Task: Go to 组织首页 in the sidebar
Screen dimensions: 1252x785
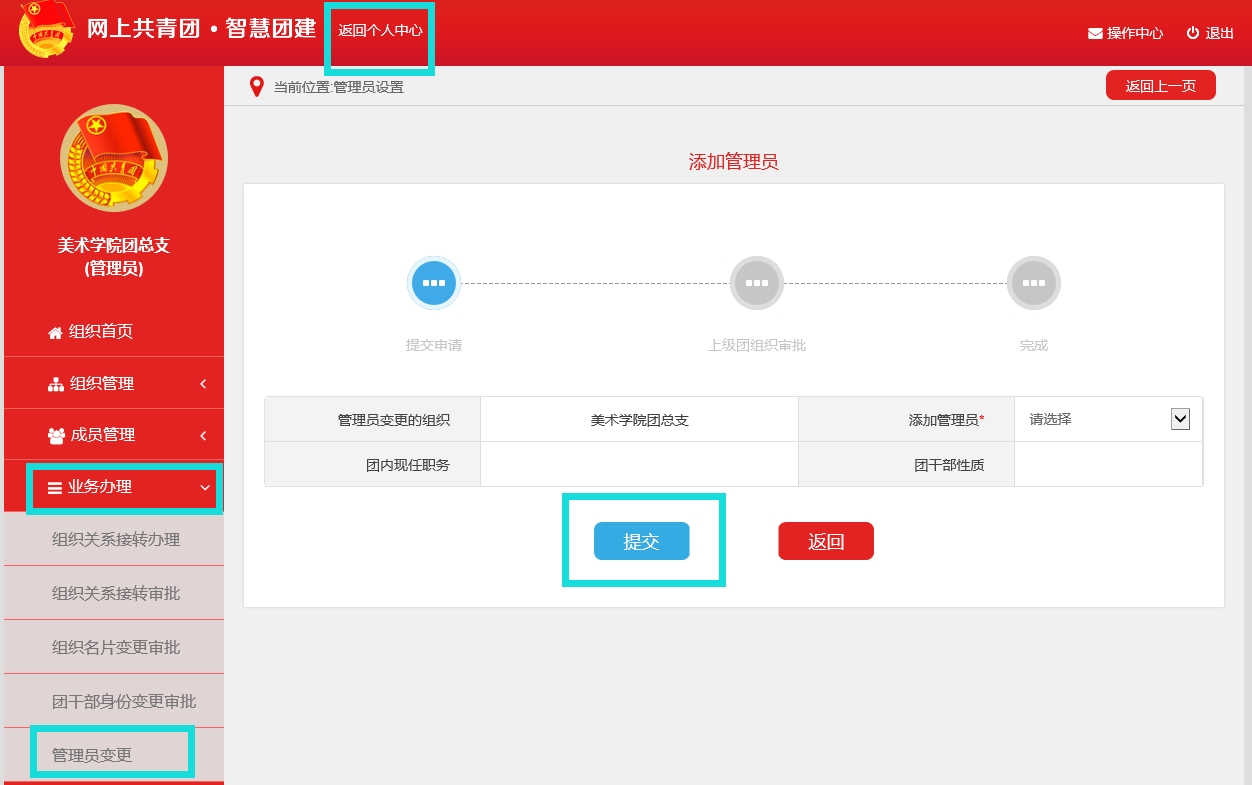Action: pyautogui.click(x=100, y=332)
